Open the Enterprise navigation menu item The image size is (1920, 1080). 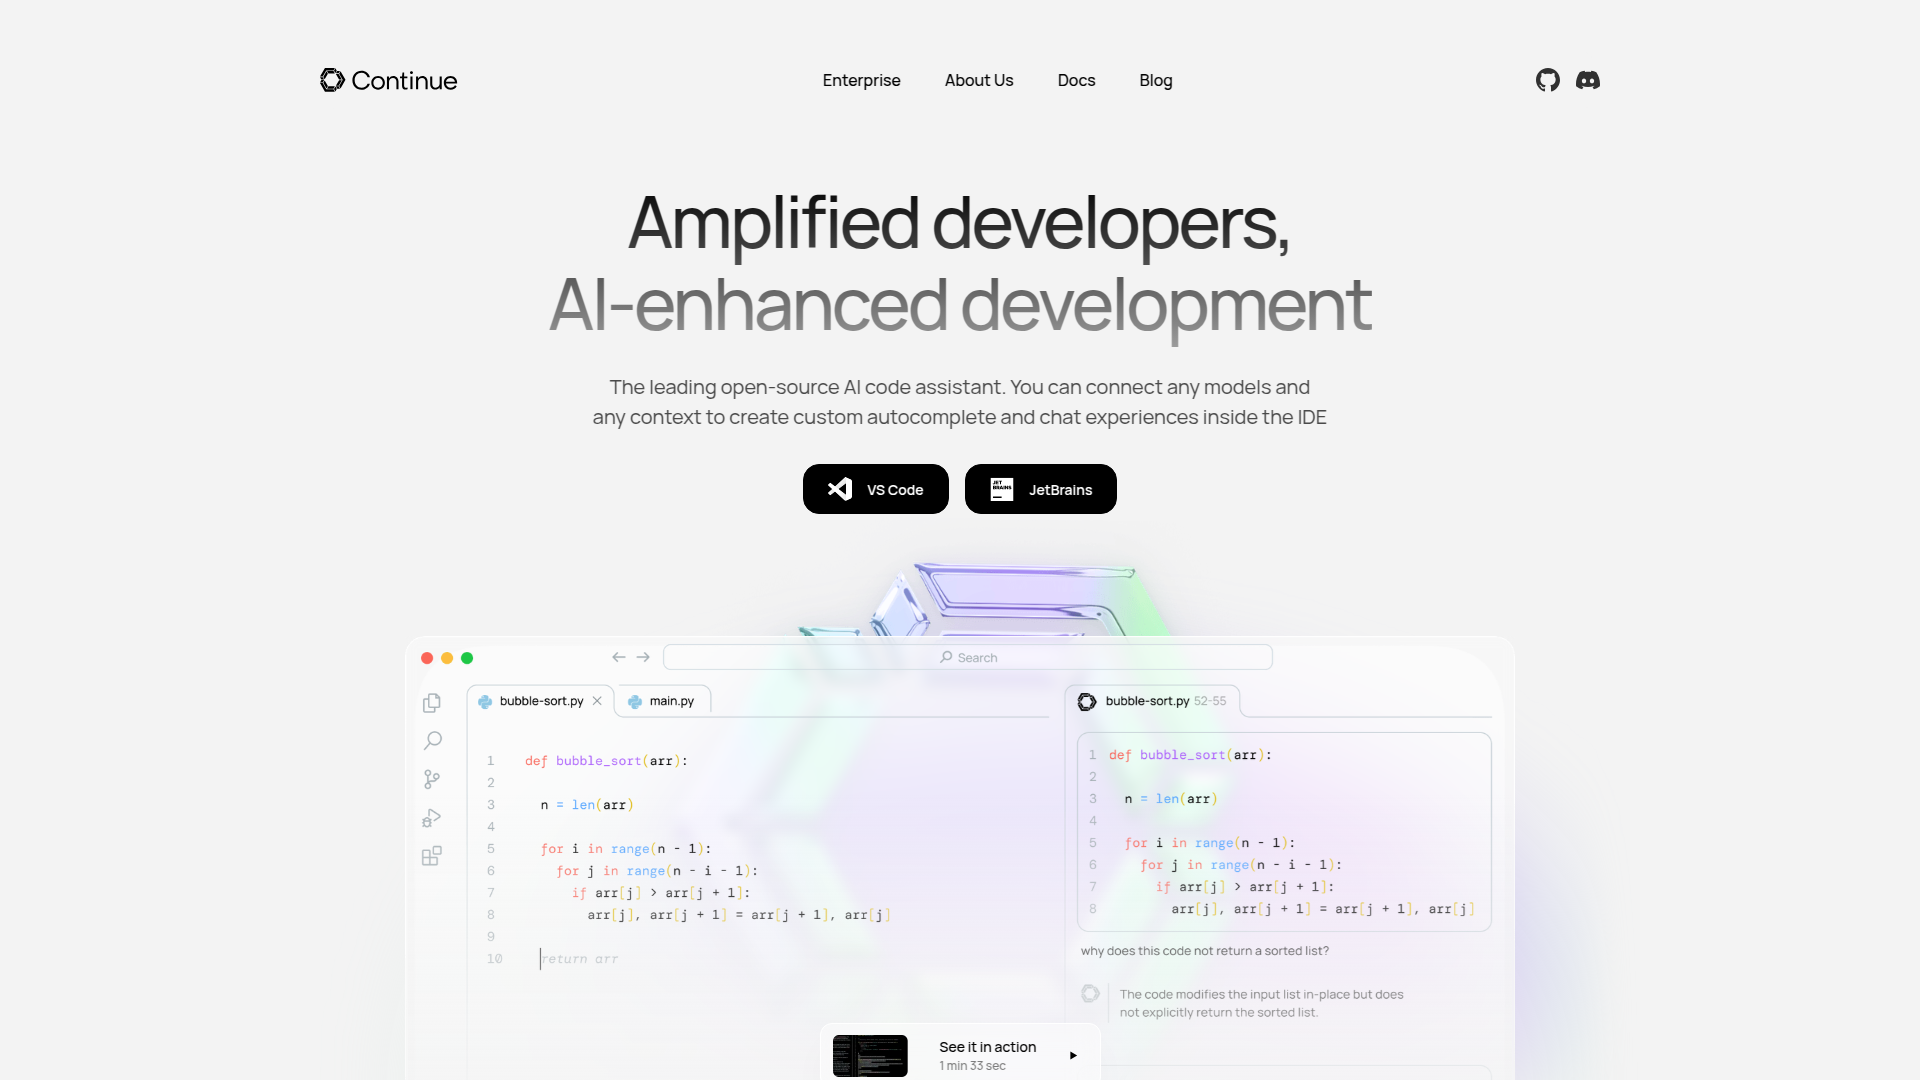click(x=861, y=79)
